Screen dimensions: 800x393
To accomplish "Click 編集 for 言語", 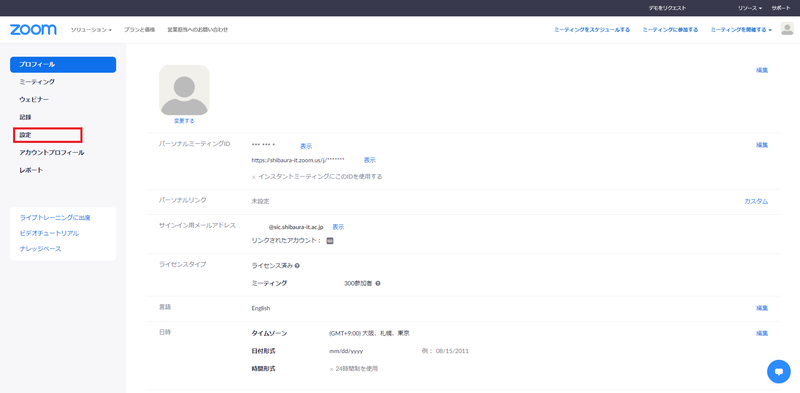I will pyautogui.click(x=762, y=308).
